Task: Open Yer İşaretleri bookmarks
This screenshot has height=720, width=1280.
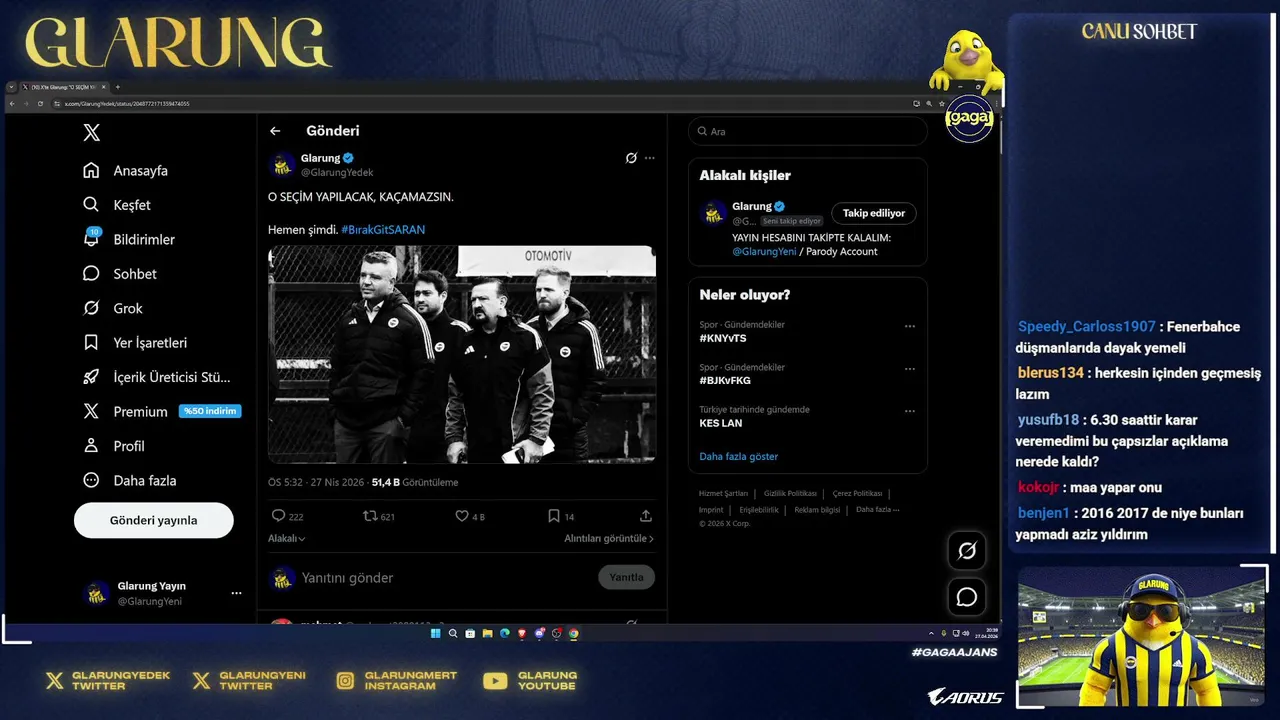Action: point(135,342)
